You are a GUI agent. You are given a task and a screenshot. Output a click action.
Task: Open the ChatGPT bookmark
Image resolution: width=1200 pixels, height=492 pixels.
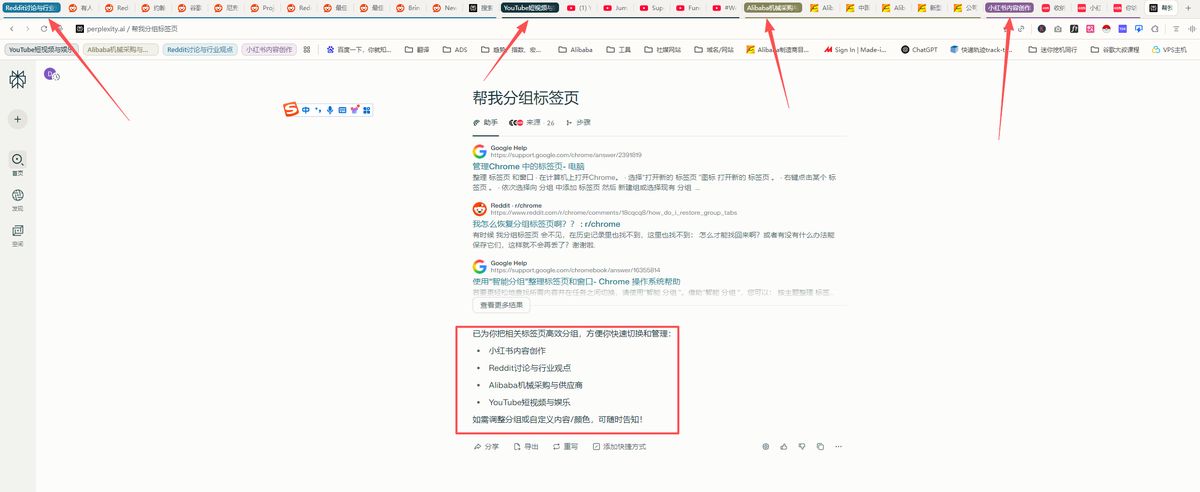click(x=919, y=49)
